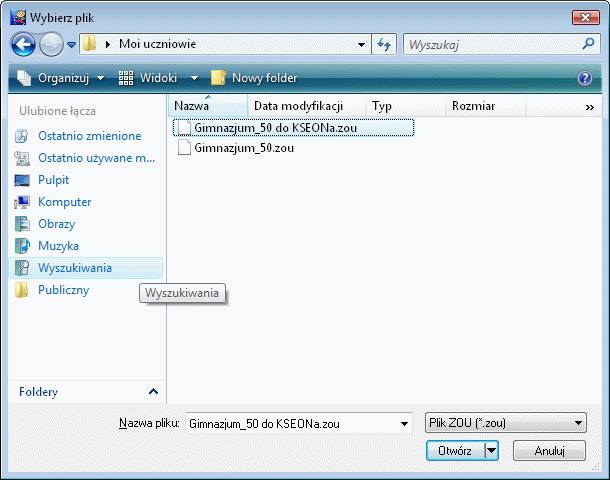Open the Publiczny folder link
Image resolution: width=610 pixels, height=480 pixels.
[x=63, y=290]
